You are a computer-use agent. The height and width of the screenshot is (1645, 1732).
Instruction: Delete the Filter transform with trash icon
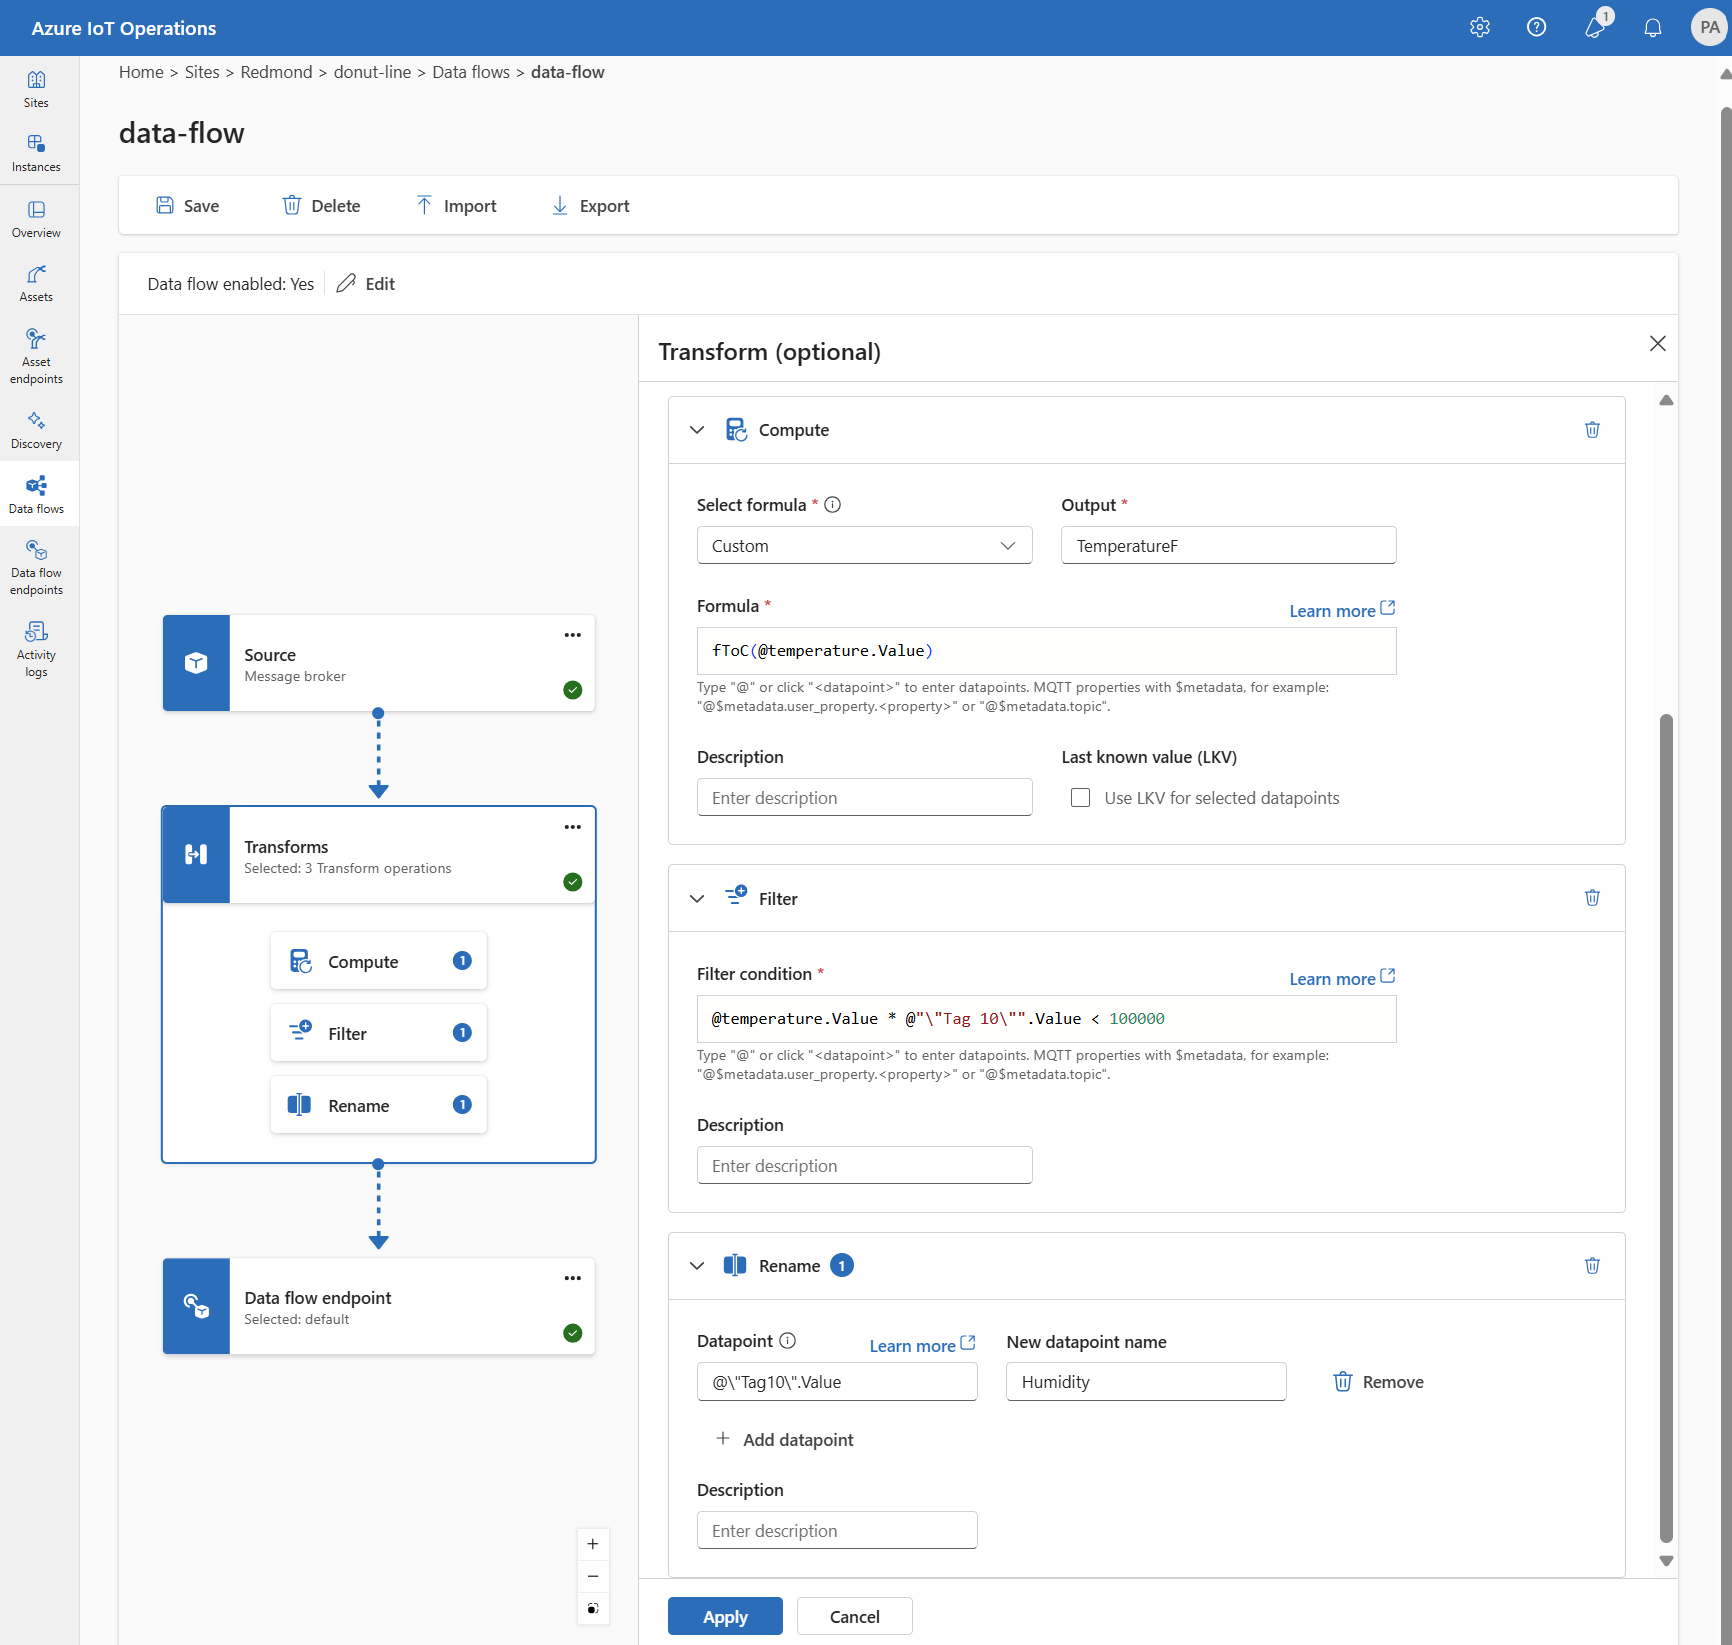(x=1592, y=898)
